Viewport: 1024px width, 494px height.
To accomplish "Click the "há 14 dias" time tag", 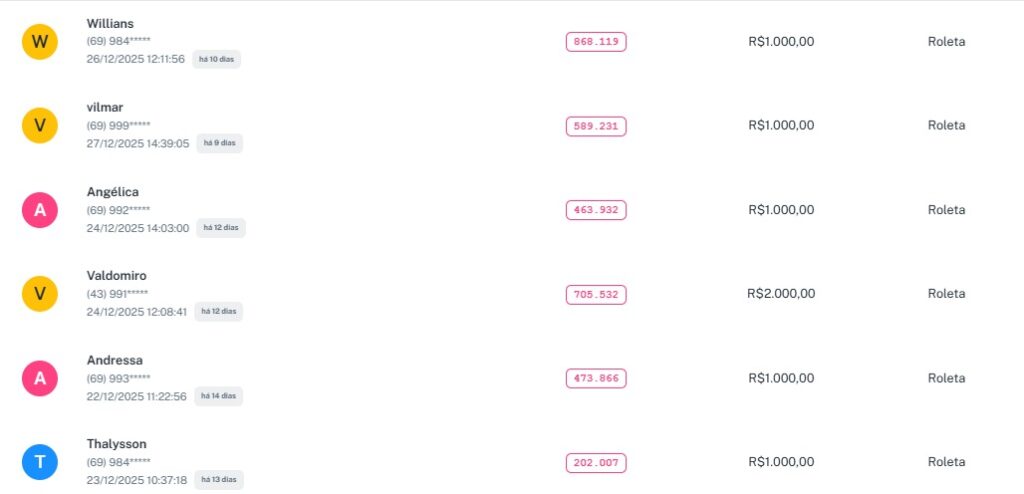I will (x=219, y=396).
